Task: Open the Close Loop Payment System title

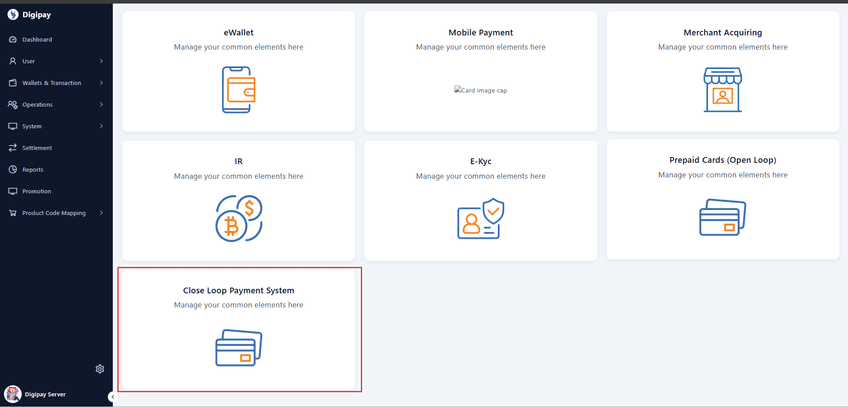Action: tap(238, 290)
